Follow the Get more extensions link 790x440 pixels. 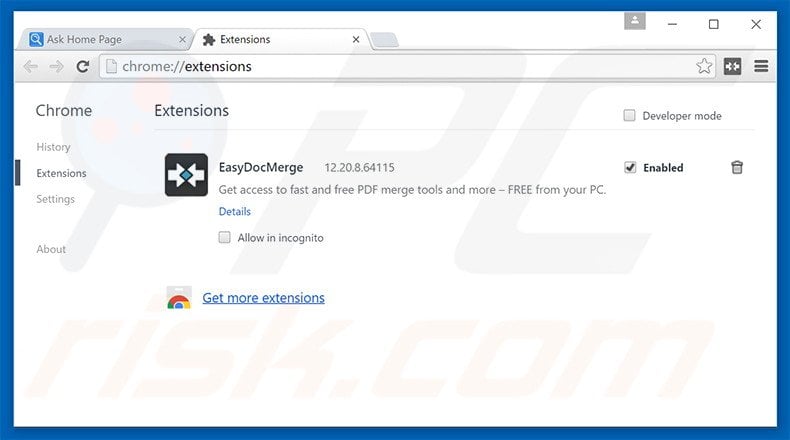coord(264,298)
